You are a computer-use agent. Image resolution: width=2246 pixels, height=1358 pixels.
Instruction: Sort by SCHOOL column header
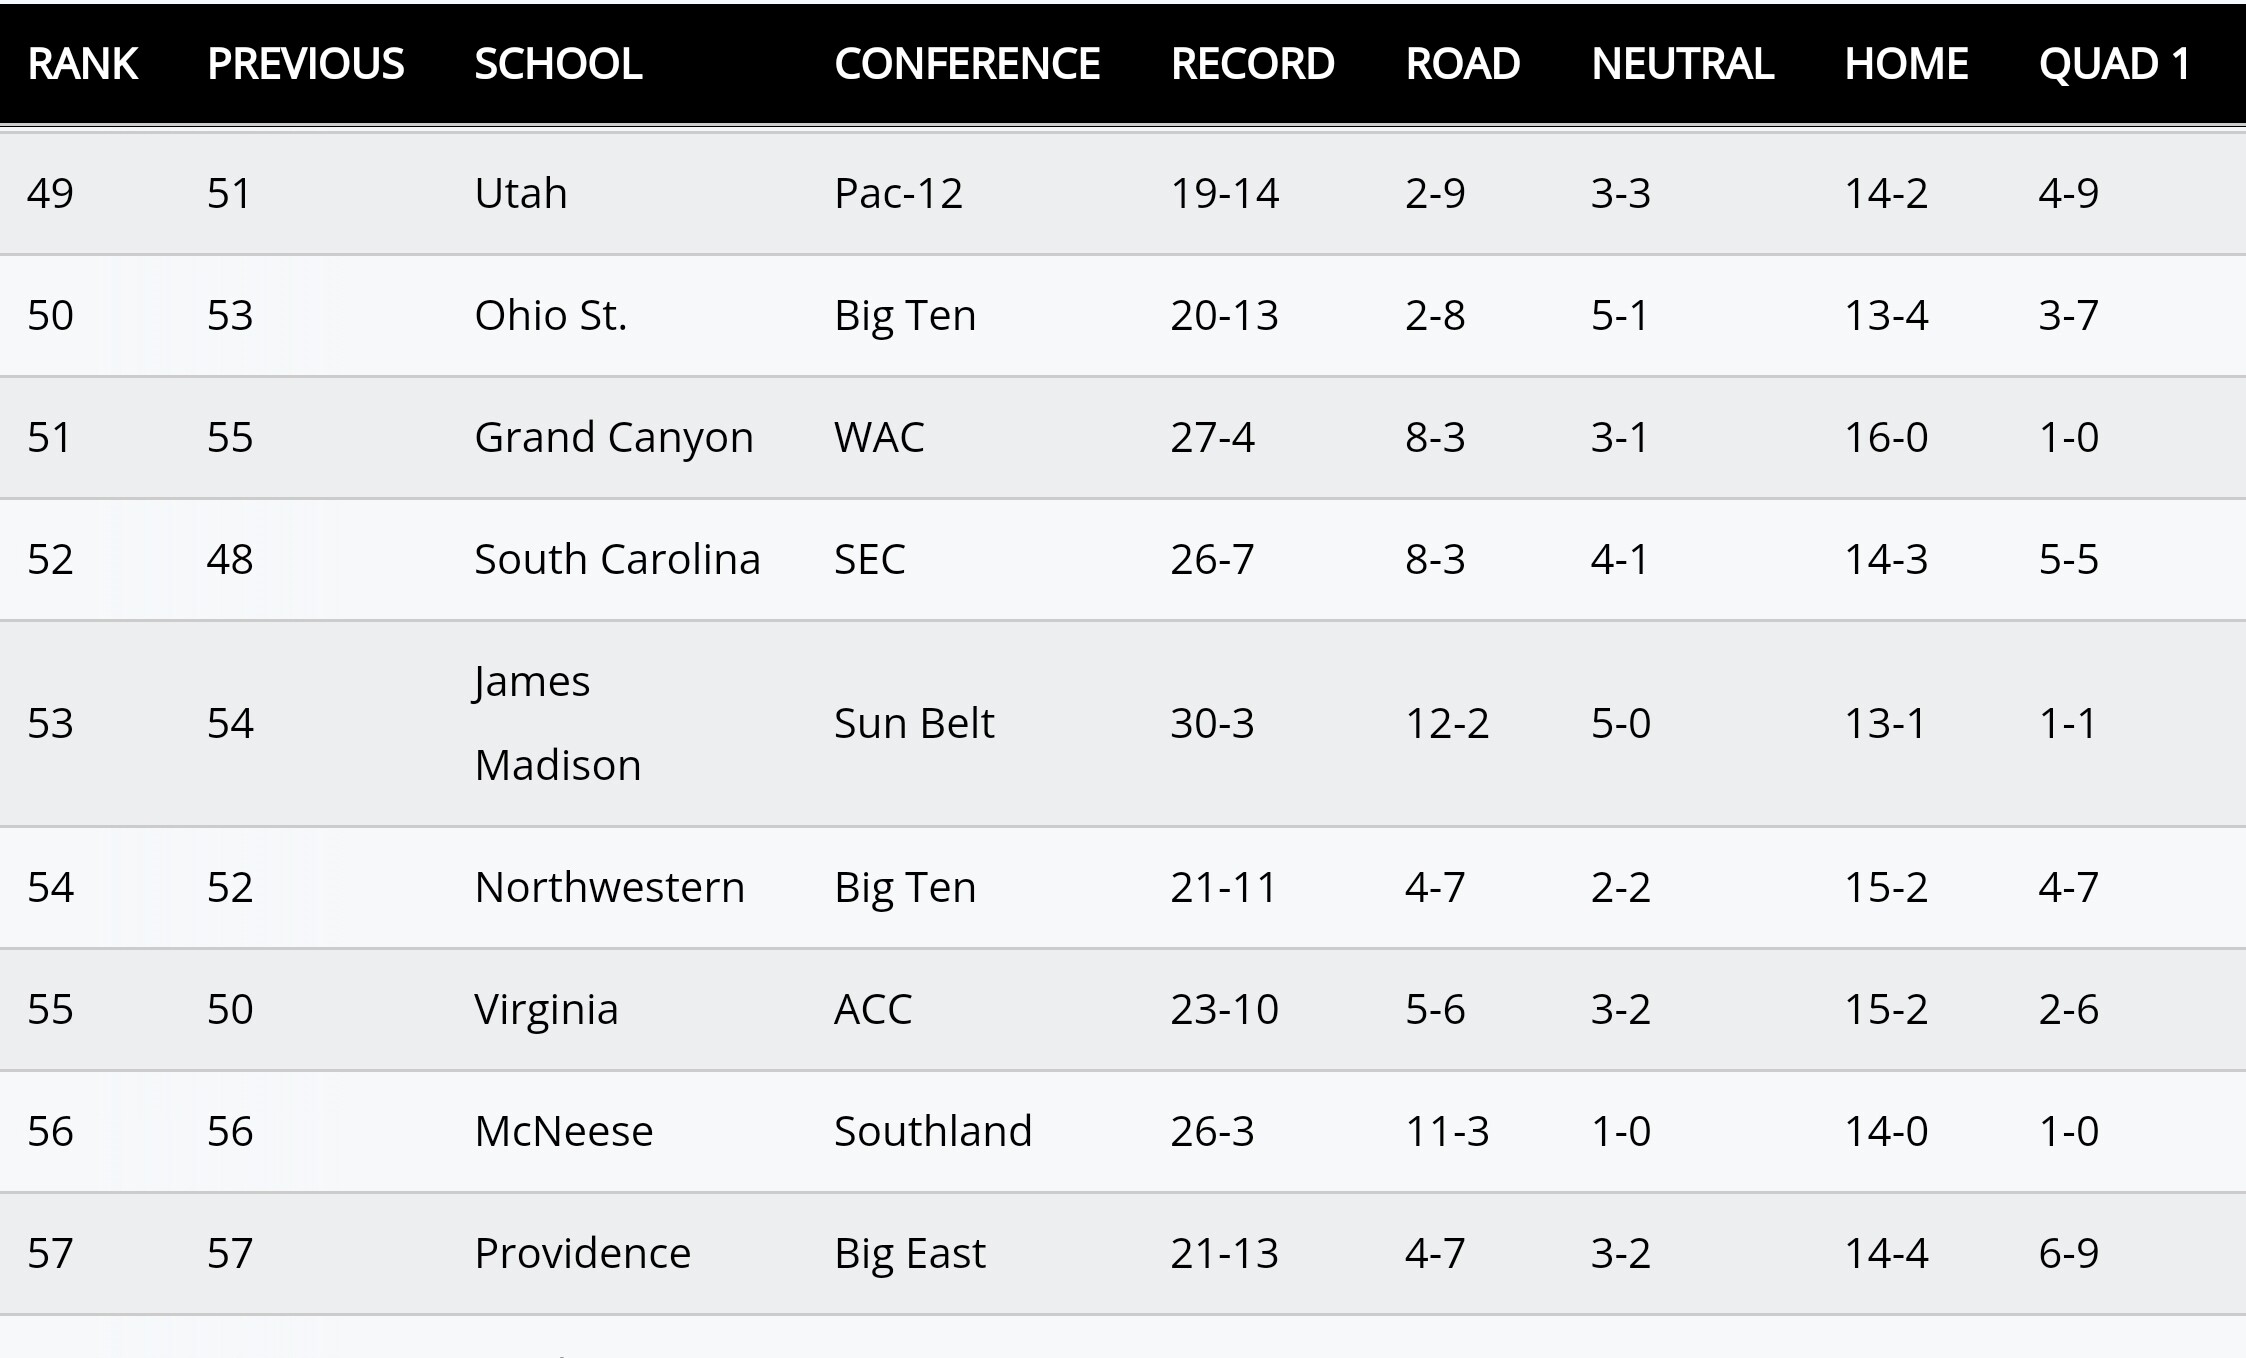coord(558,64)
